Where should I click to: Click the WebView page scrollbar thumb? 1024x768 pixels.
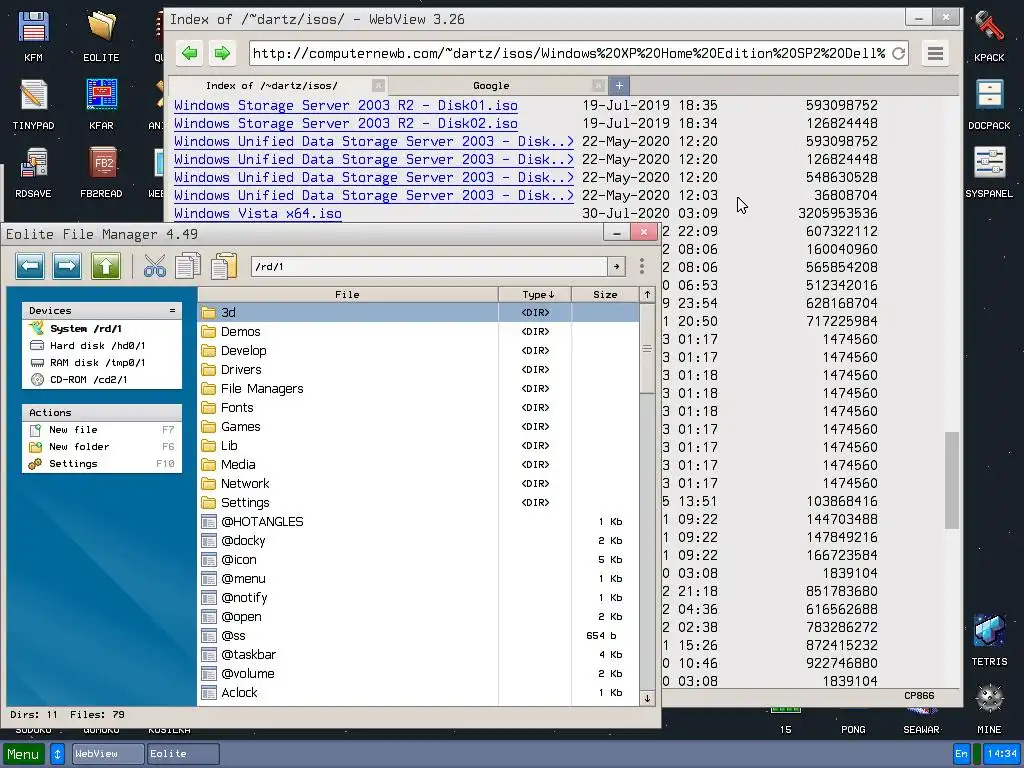(x=952, y=480)
